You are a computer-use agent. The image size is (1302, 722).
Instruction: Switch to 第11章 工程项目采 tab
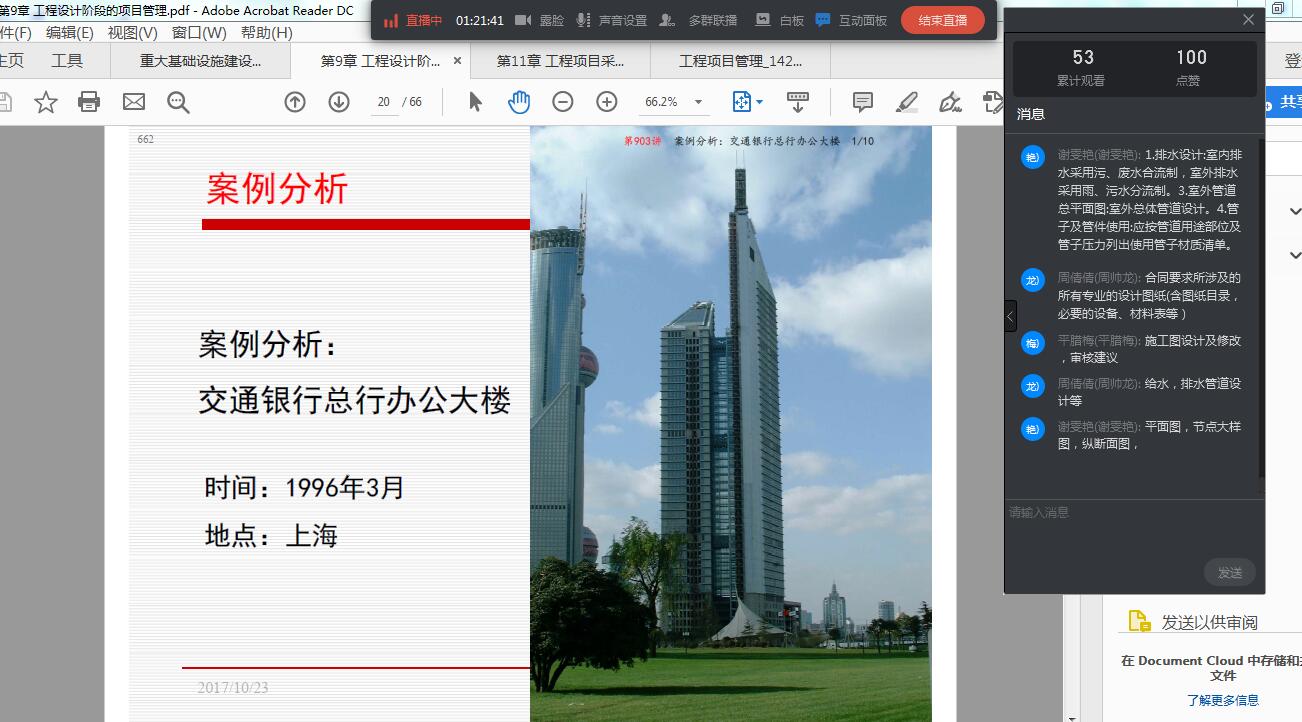[560, 61]
